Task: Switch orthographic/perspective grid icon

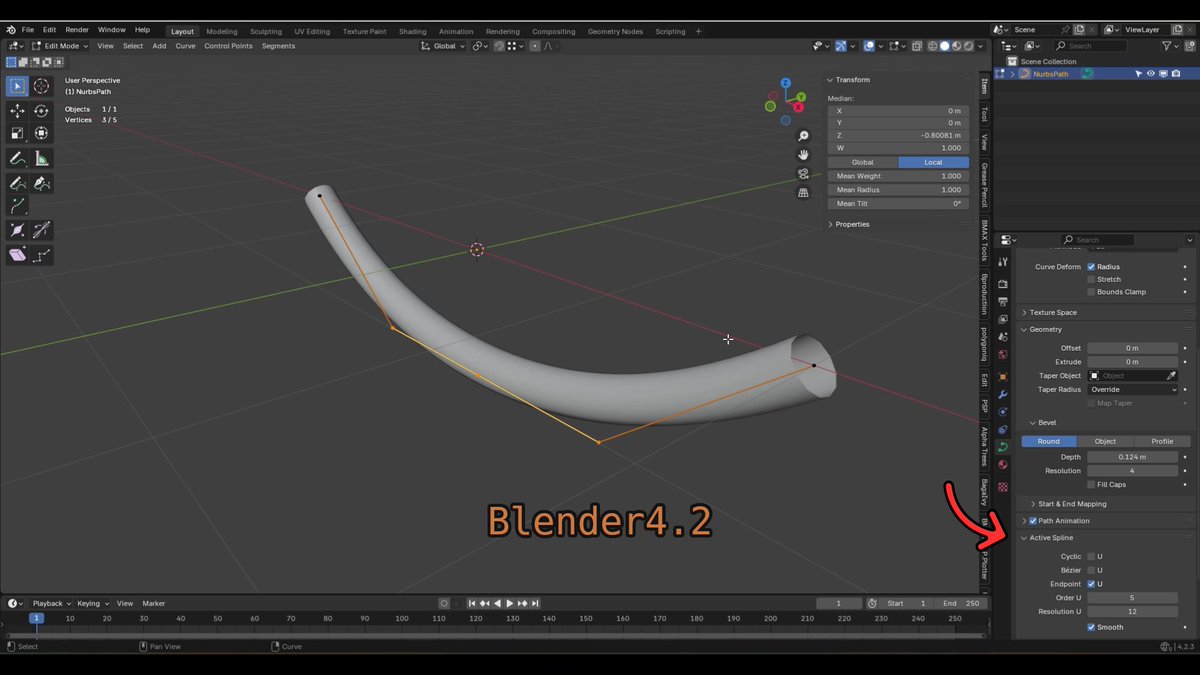Action: 803,193
